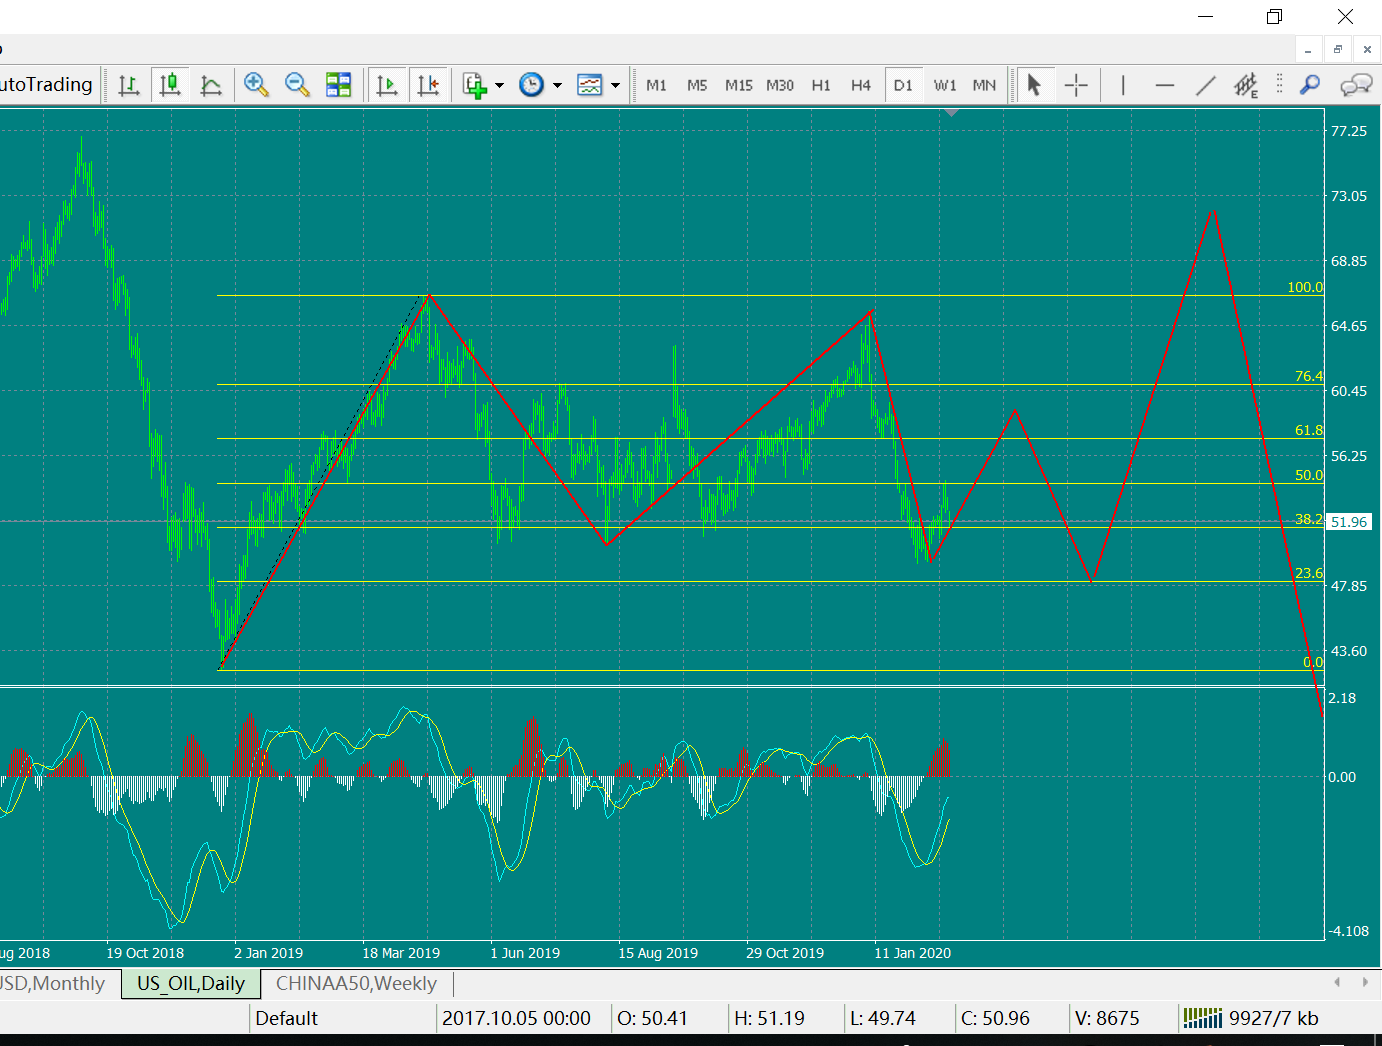Screen dimensions: 1382x1046
Task: Click the 61.8 Fibonacci level label
Action: [x=1308, y=430]
